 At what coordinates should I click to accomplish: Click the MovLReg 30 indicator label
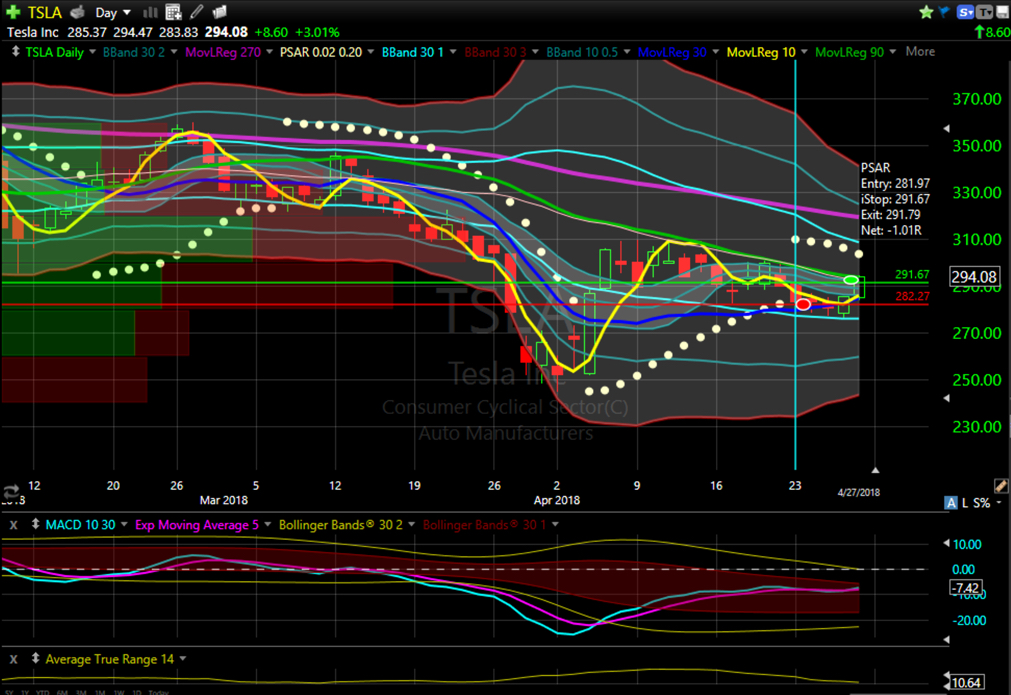[x=672, y=52]
